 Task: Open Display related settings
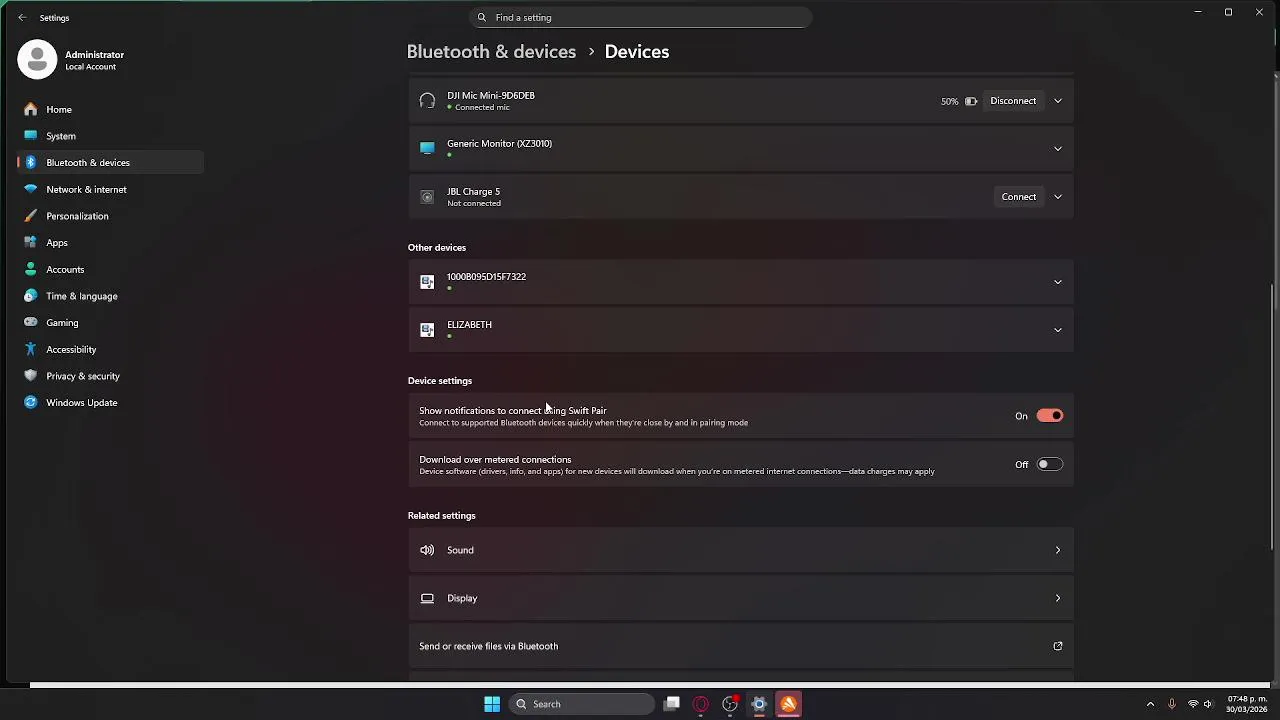click(741, 598)
